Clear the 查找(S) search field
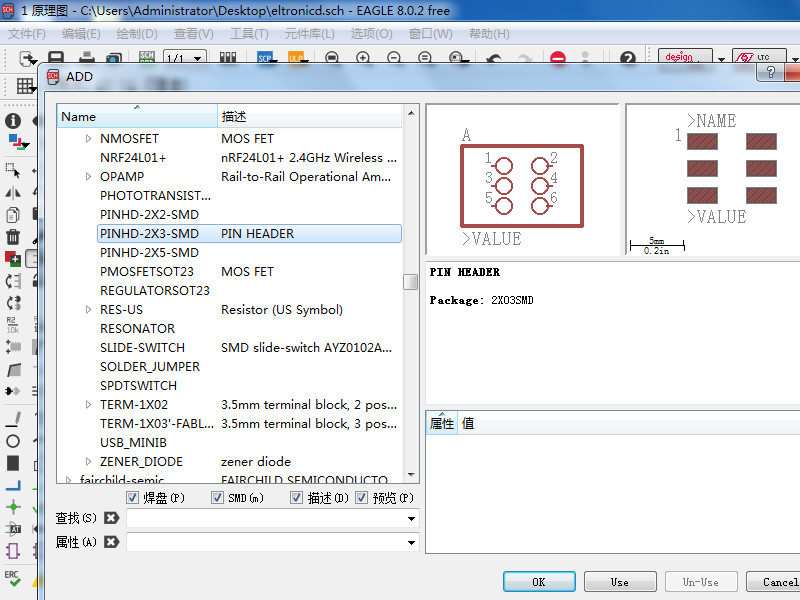The width and height of the screenshot is (800, 600). 111,518
